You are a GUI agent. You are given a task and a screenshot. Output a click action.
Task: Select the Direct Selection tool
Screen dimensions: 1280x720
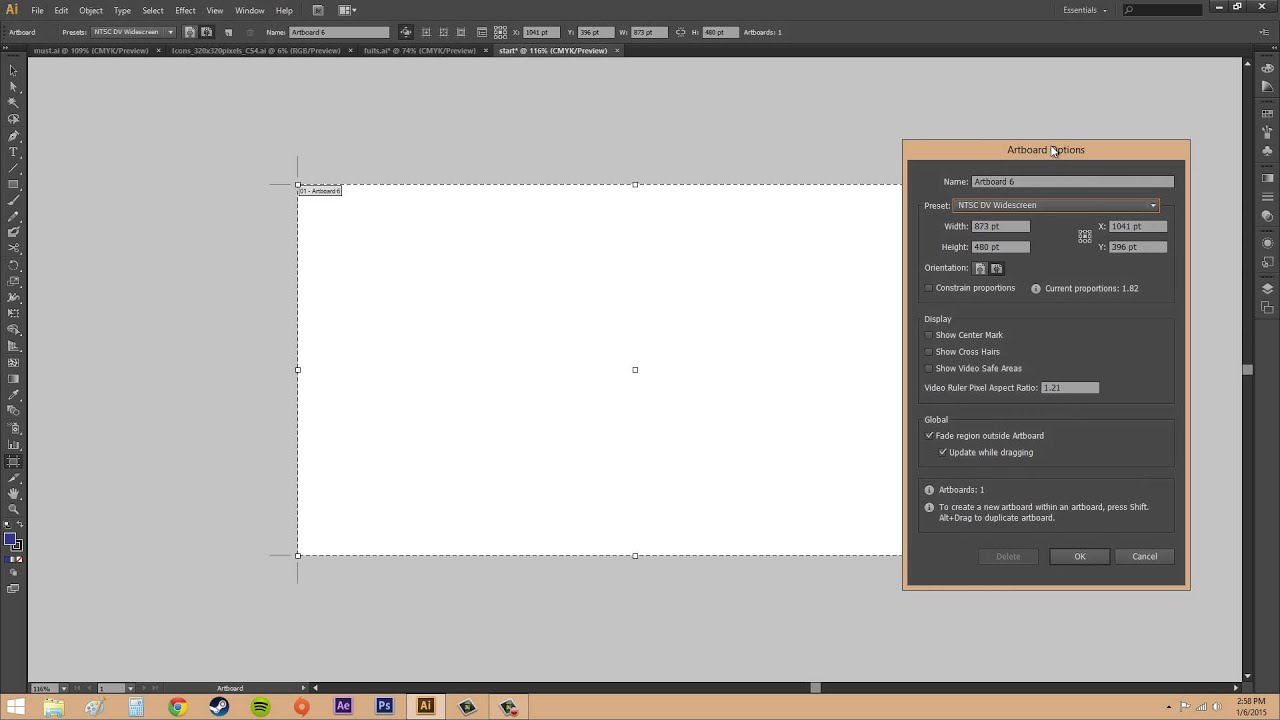pos(13,86)
